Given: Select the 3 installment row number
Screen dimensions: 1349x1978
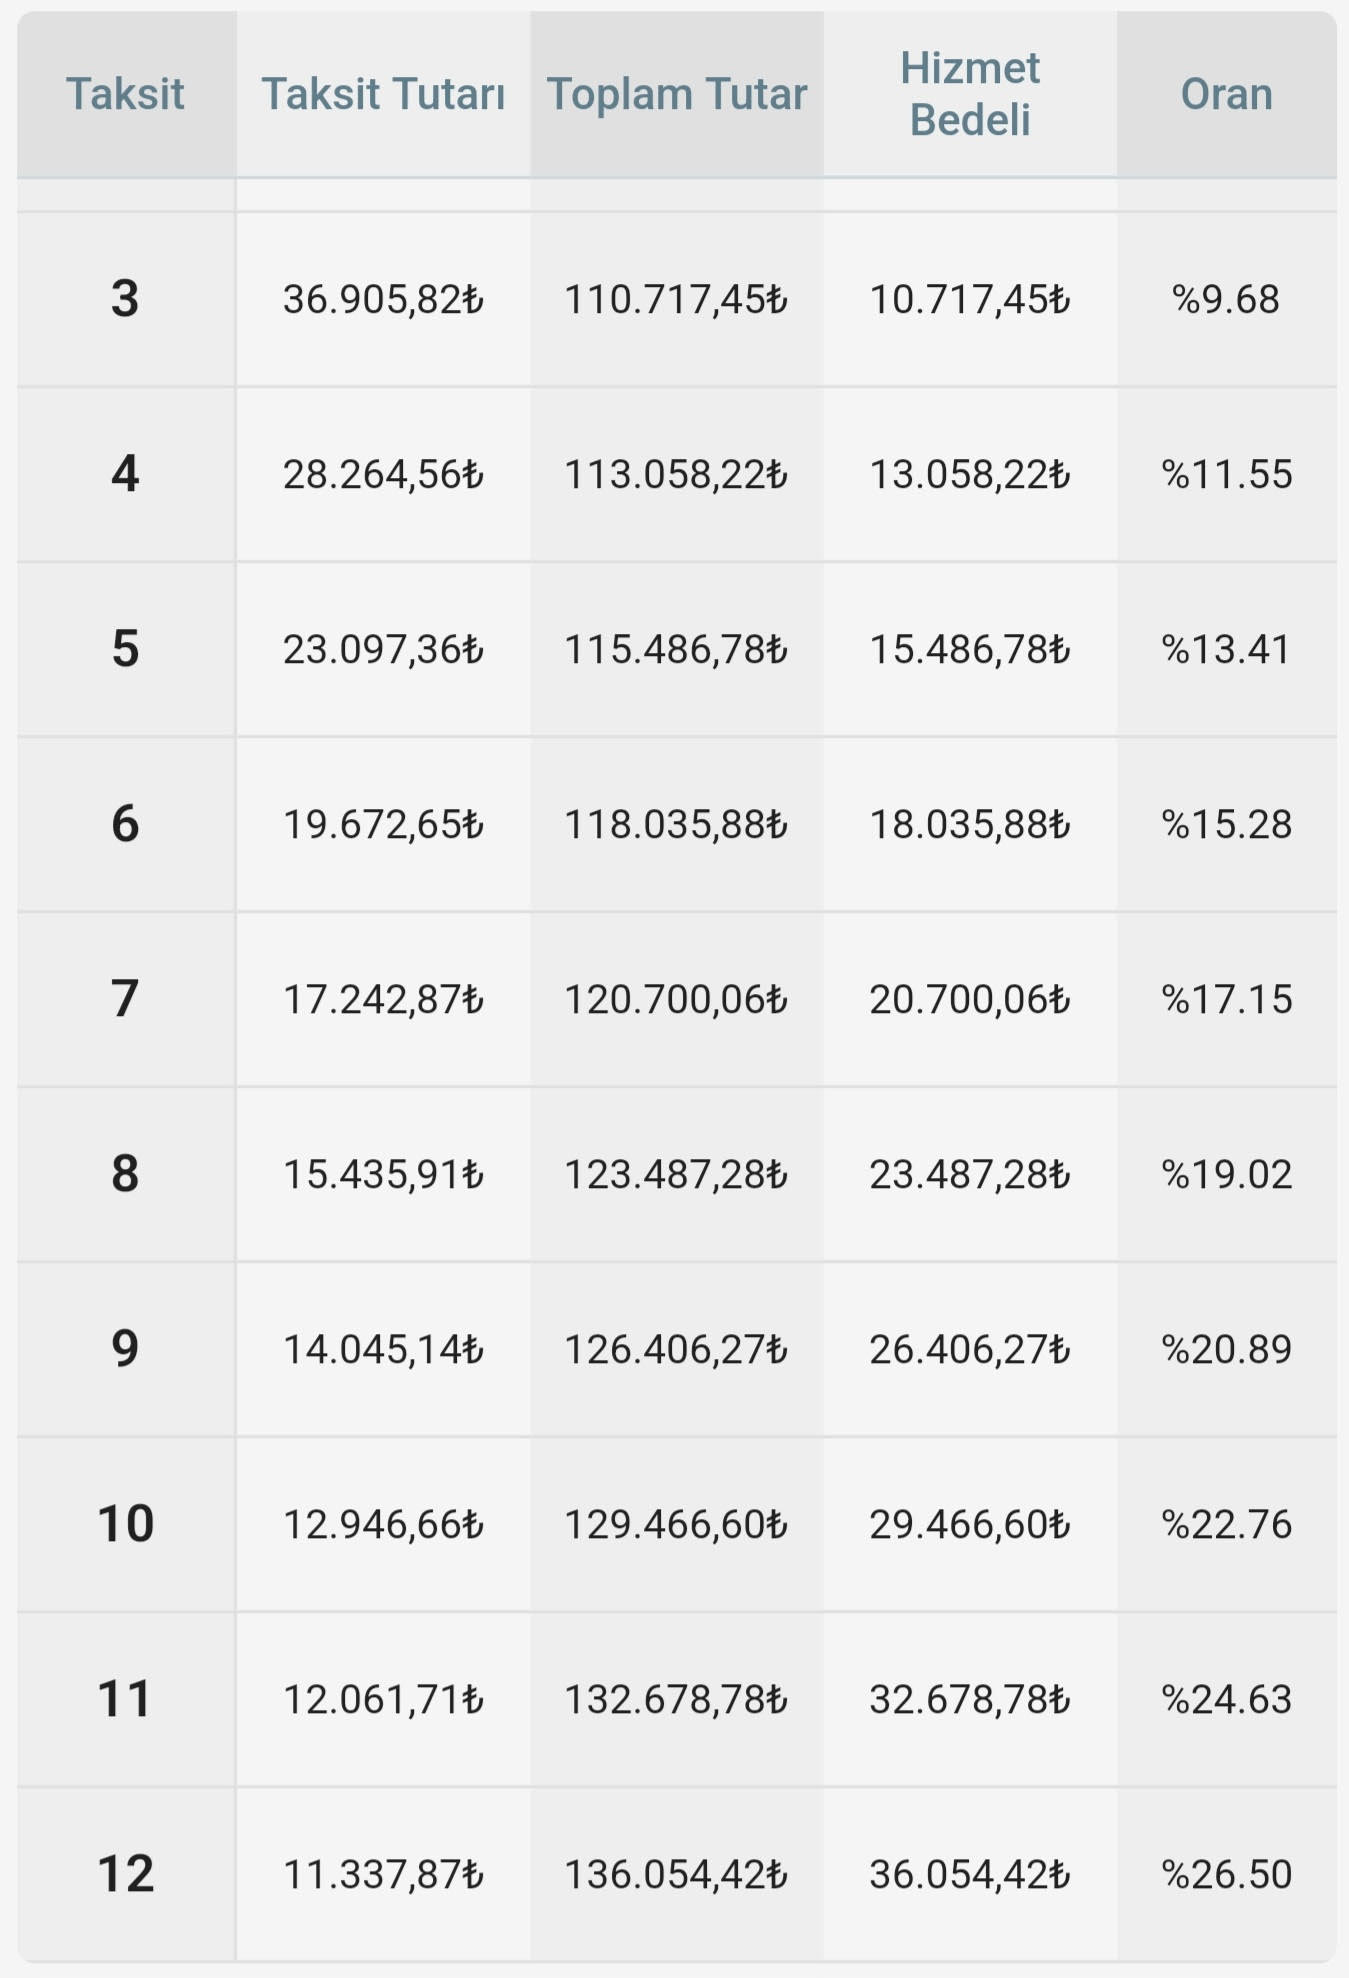Looking at the screenshot, I should click(x=125, y=299).
